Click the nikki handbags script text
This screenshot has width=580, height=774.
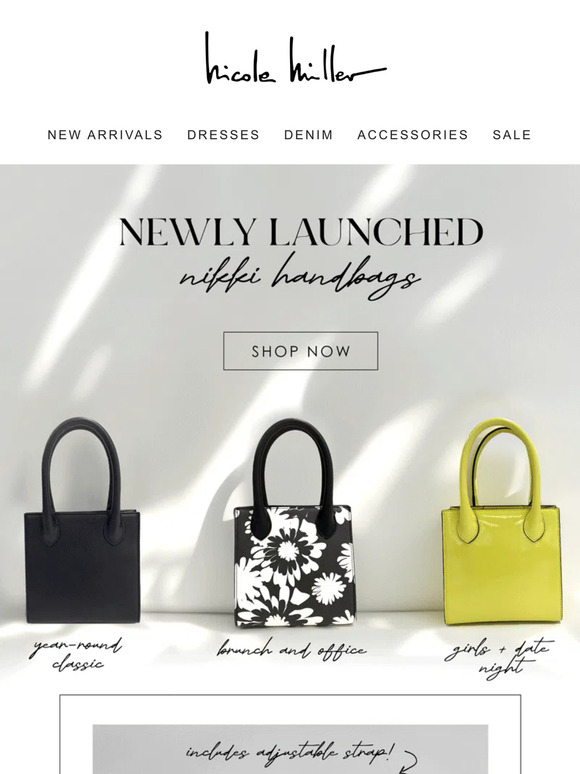300,276
